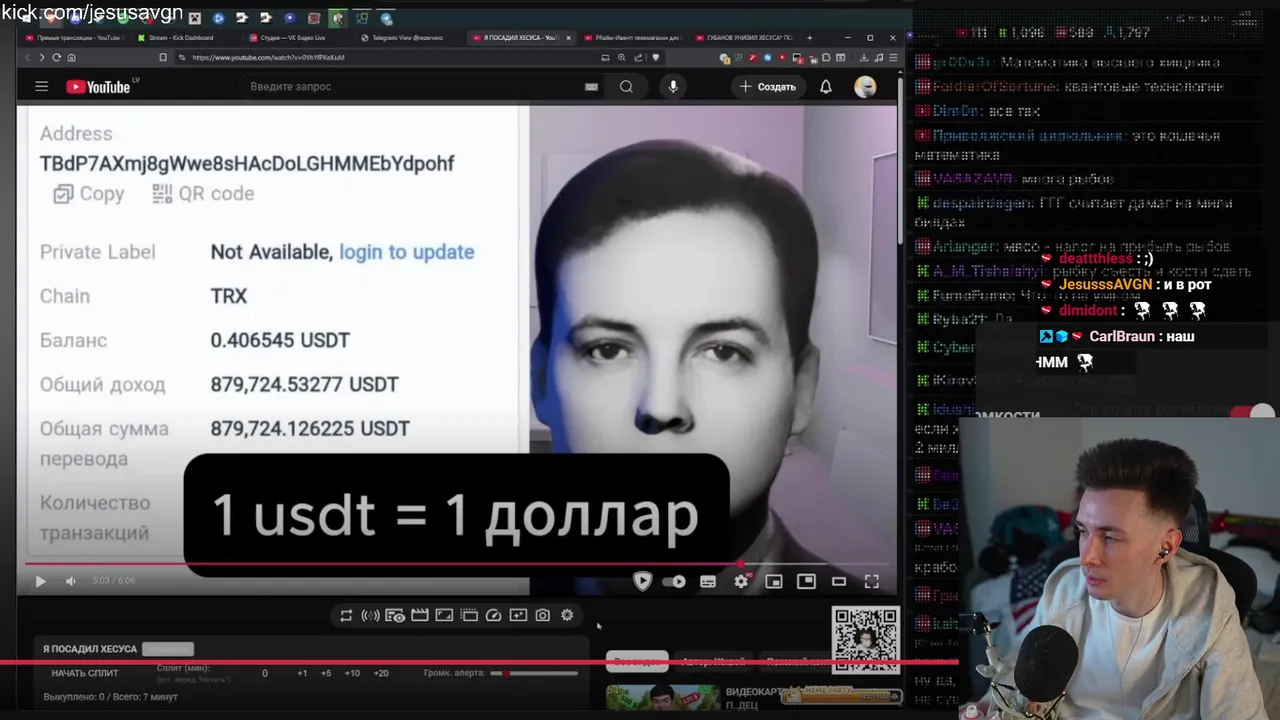
Task: Click the YouTube search magnifier button
Action: [x=626, y=87]
